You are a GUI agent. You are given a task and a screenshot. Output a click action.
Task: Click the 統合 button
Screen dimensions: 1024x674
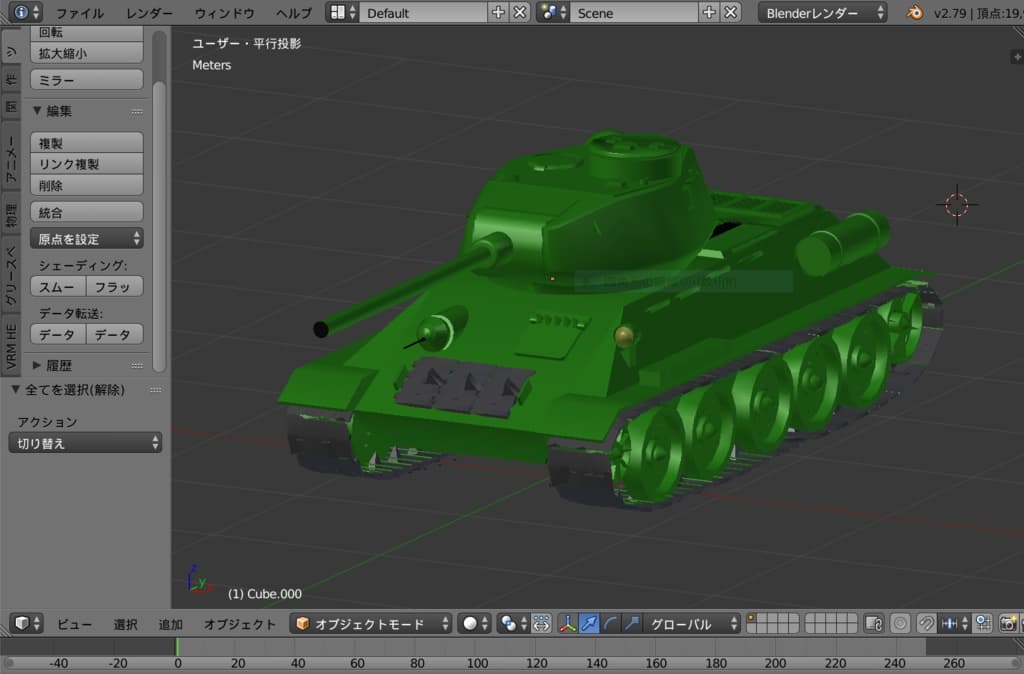tap(86, 212)
